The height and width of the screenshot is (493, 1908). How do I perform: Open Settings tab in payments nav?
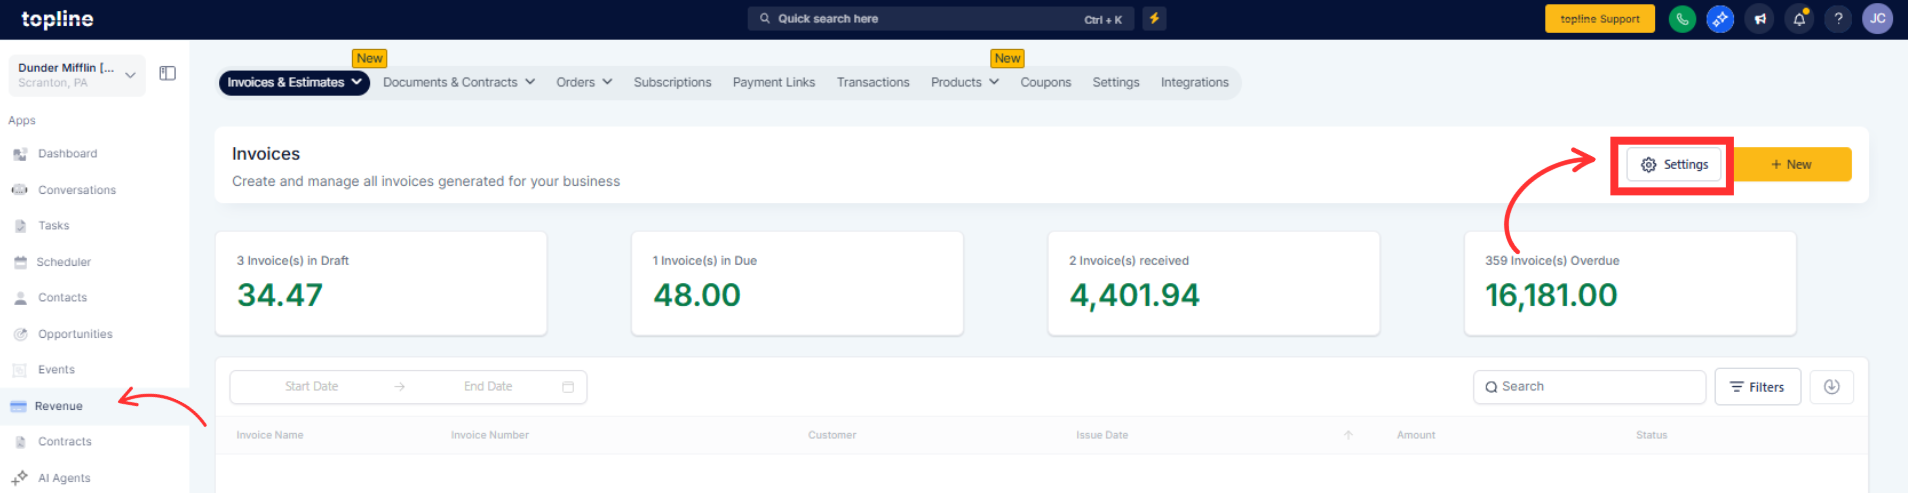(x=1115, y=83)
